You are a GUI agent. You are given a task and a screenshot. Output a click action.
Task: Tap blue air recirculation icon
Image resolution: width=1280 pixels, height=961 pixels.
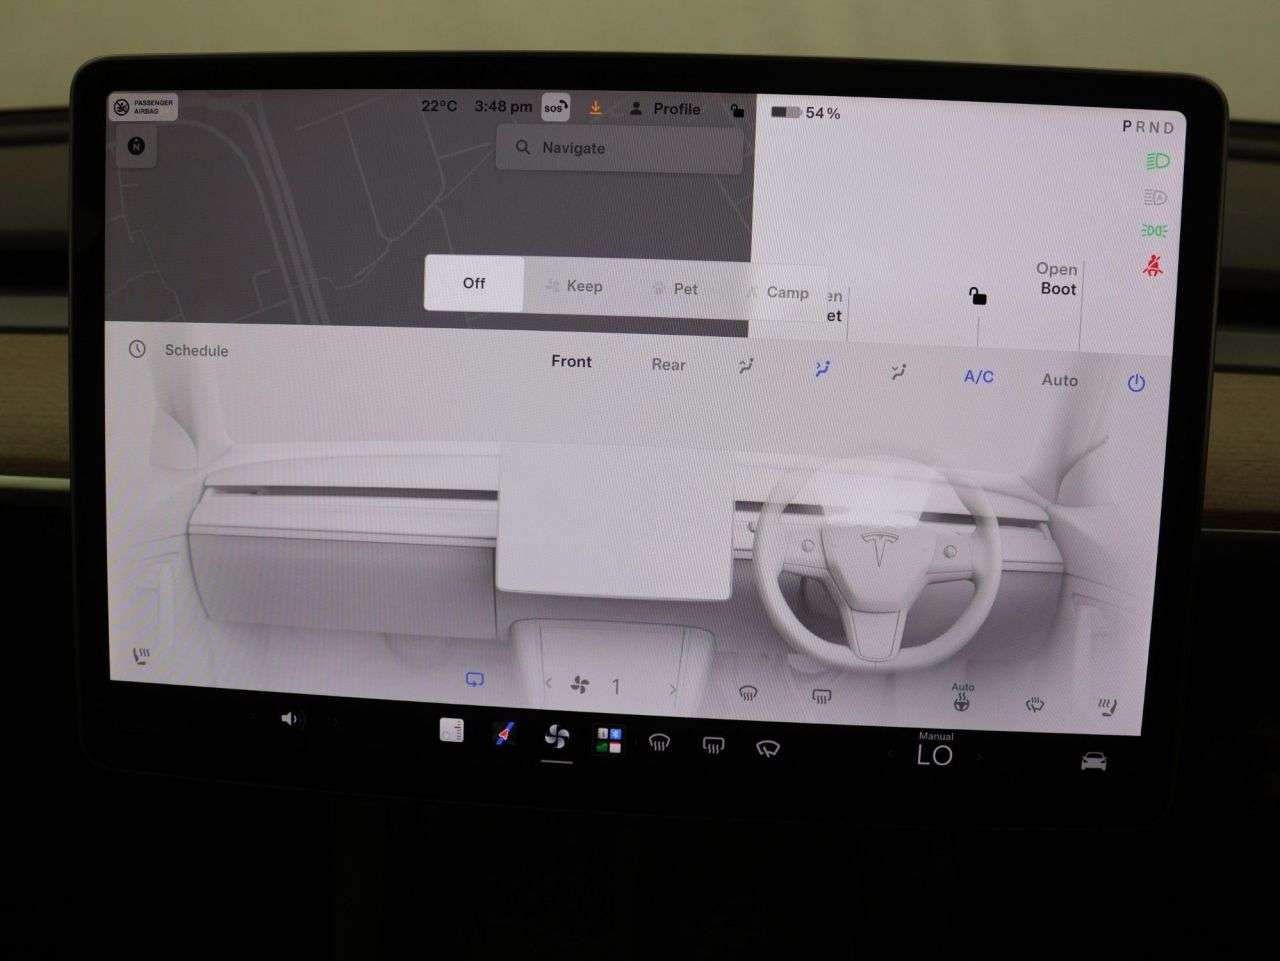click(x=475, y=680)
